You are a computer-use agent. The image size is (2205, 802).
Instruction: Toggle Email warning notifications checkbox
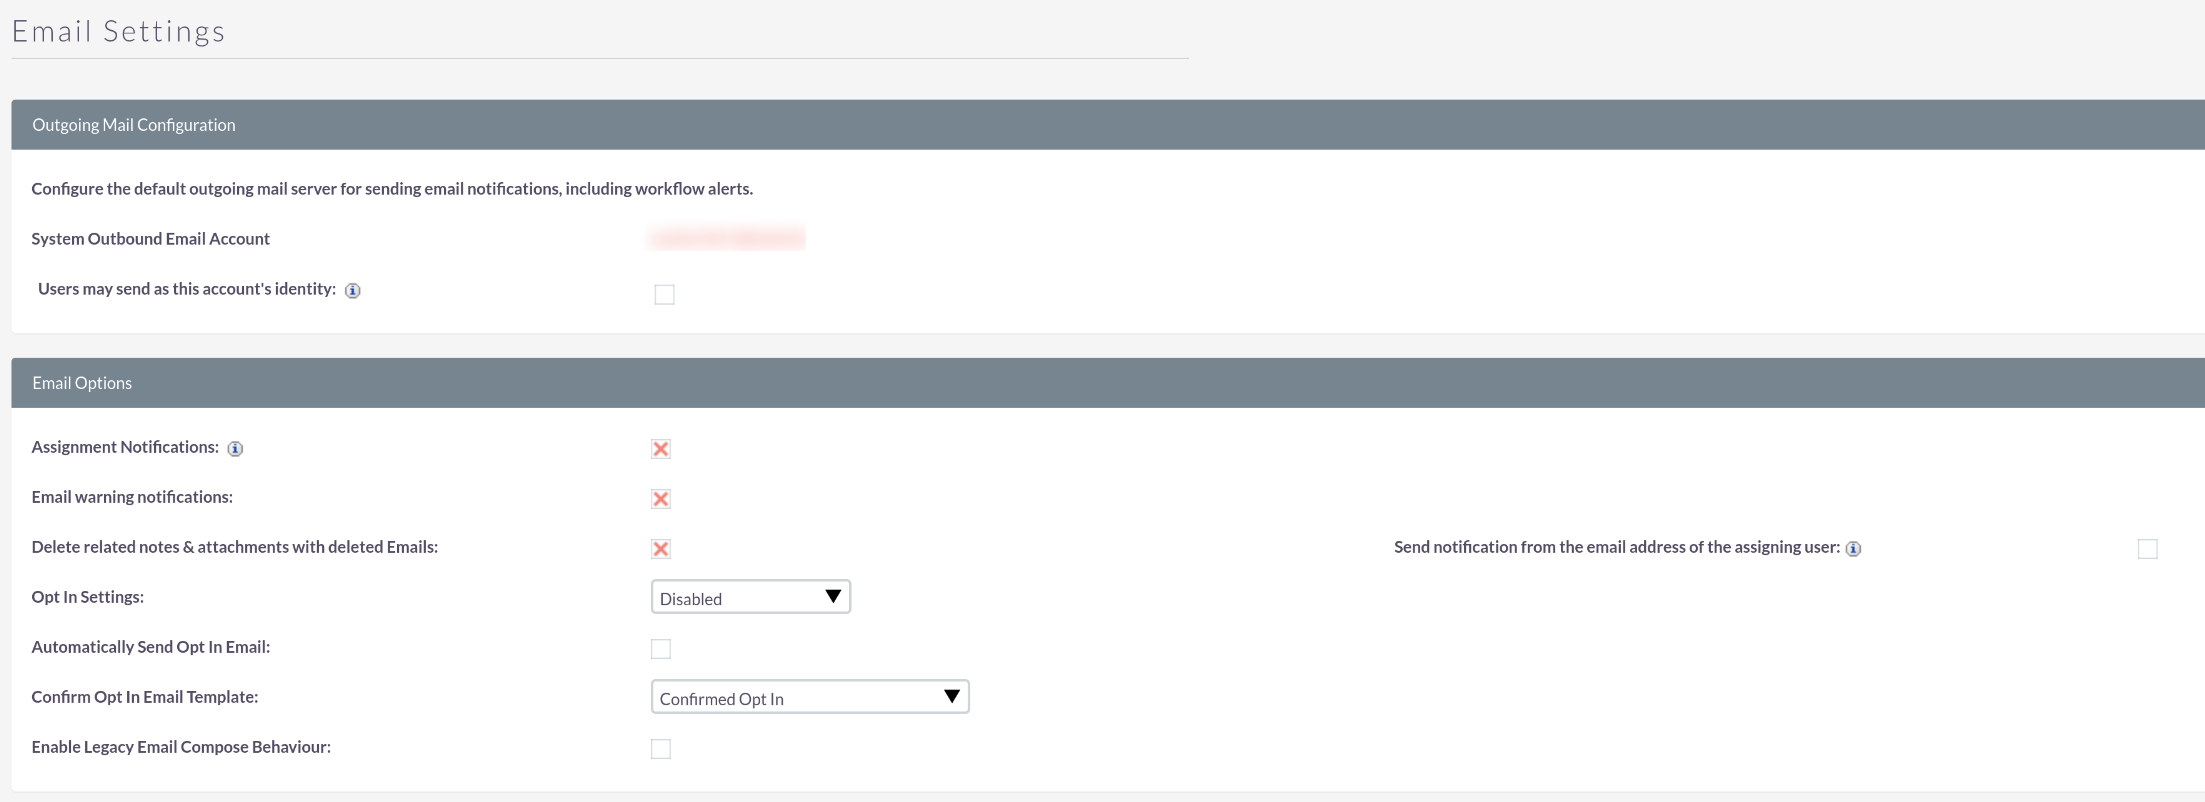(x=661, y=499)
